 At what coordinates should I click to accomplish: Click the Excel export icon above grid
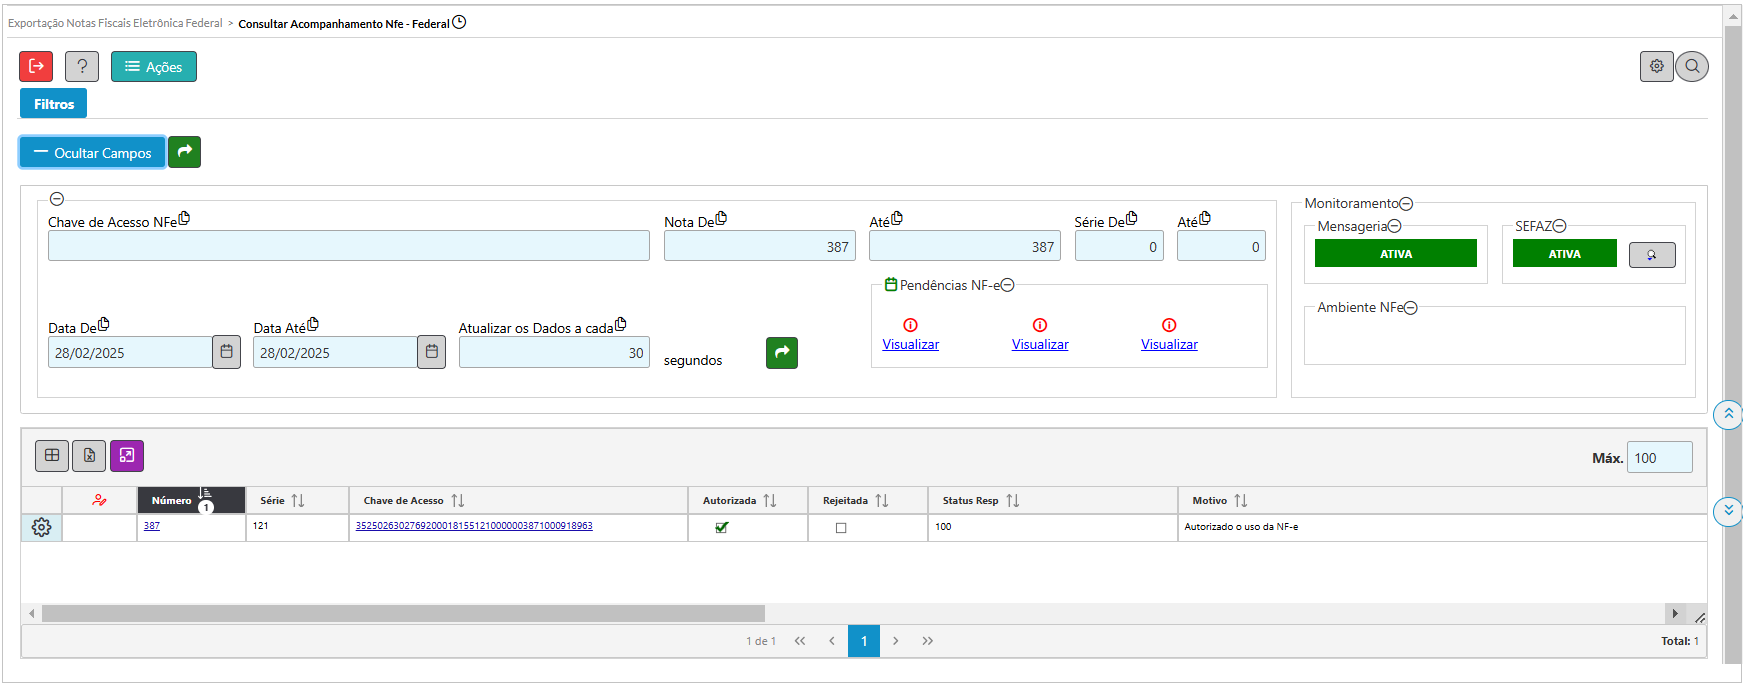coord(89,456)
